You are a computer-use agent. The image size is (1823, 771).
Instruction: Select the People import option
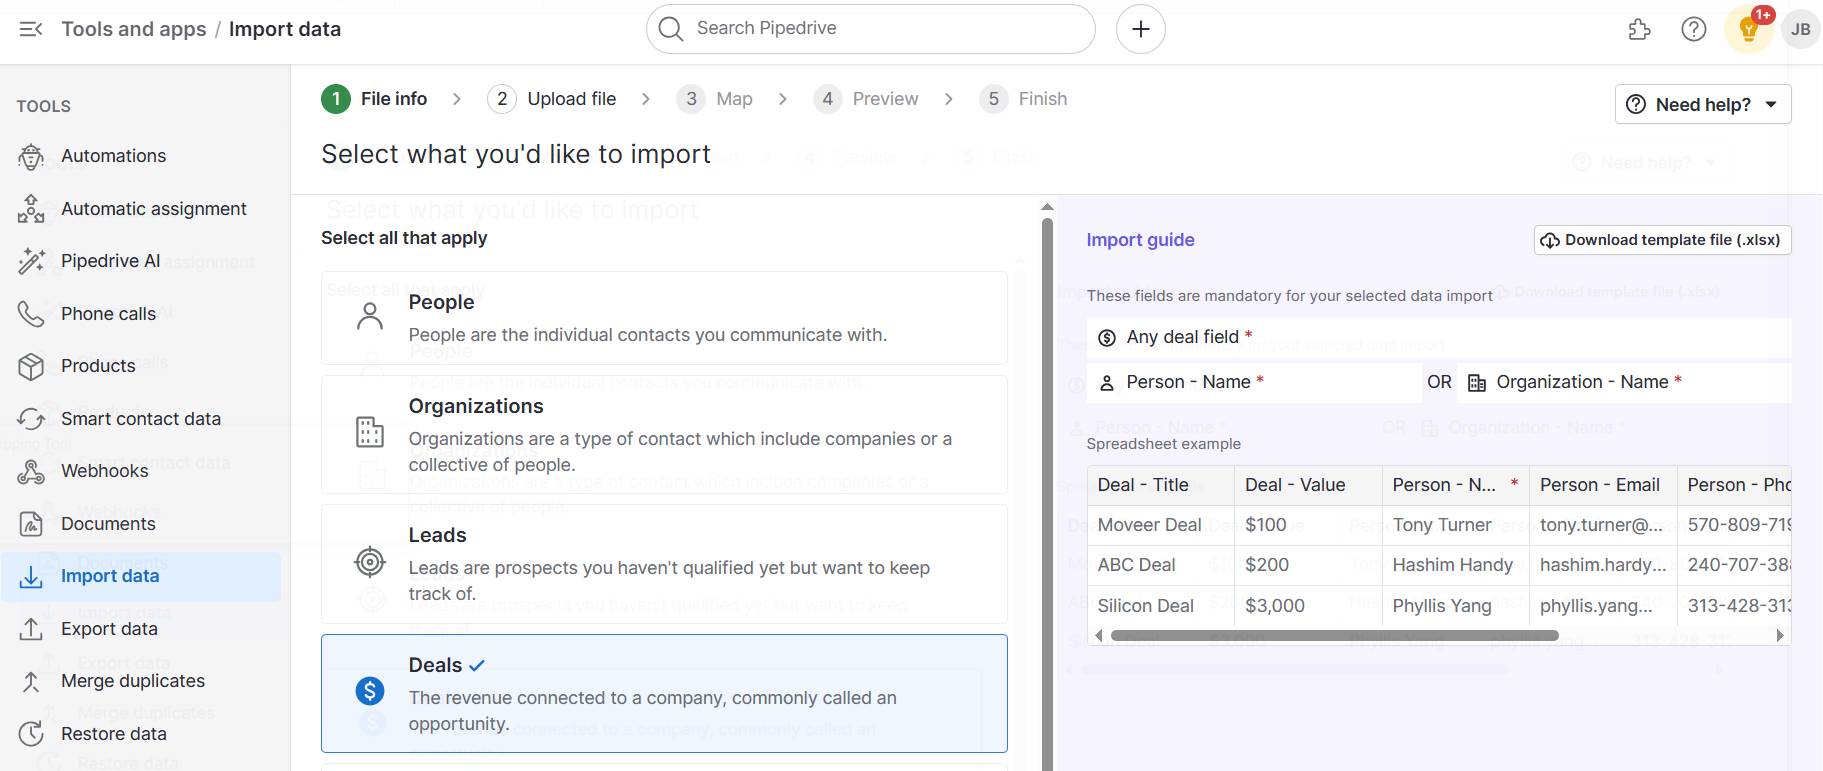point(664,318)
